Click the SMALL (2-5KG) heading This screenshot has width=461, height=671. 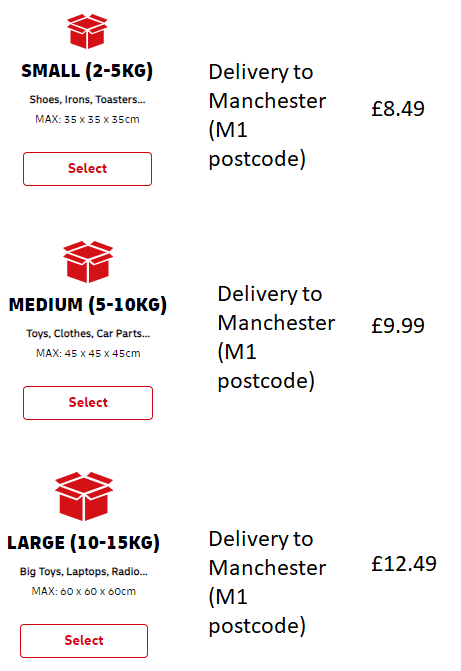[x=87, y=71]
